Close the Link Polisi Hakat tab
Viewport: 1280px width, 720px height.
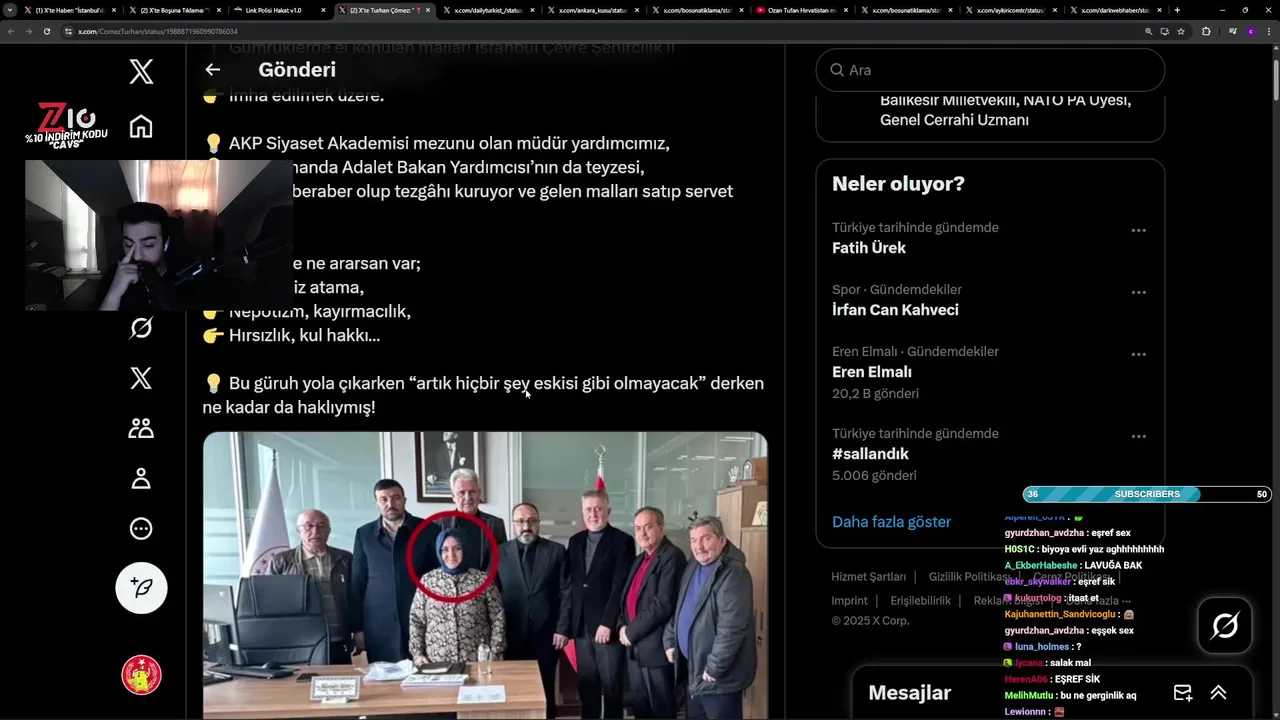[324, 10]
